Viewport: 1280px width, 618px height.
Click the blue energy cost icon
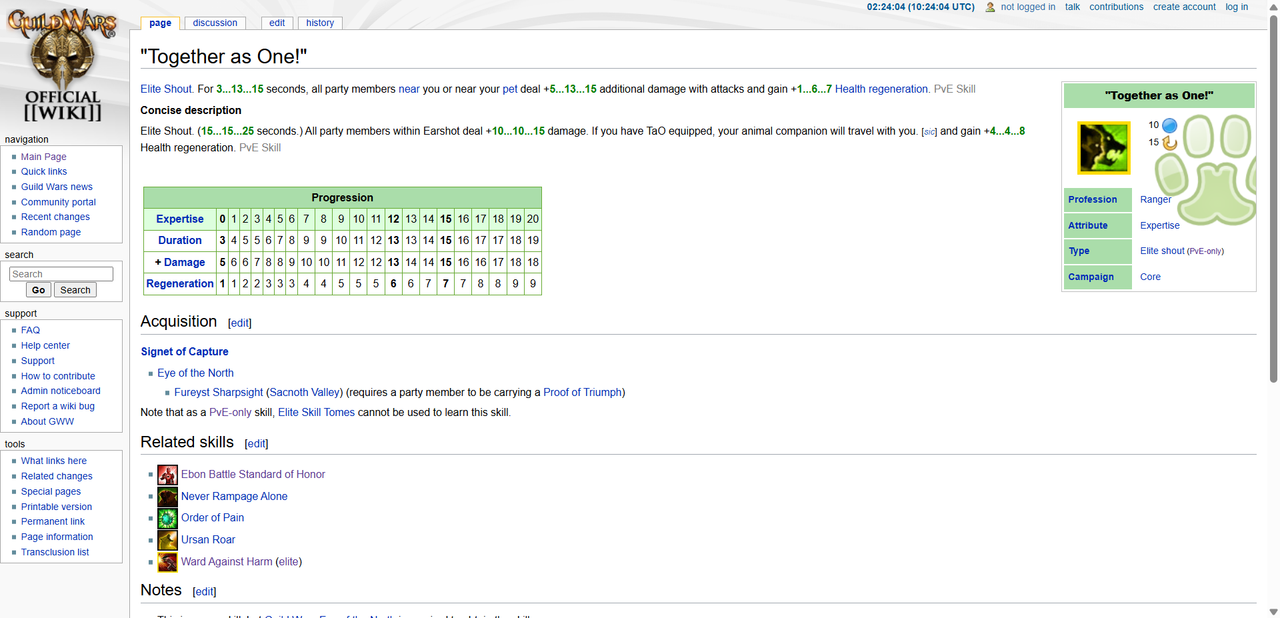pyautogui.click(x=1169, y=125)
